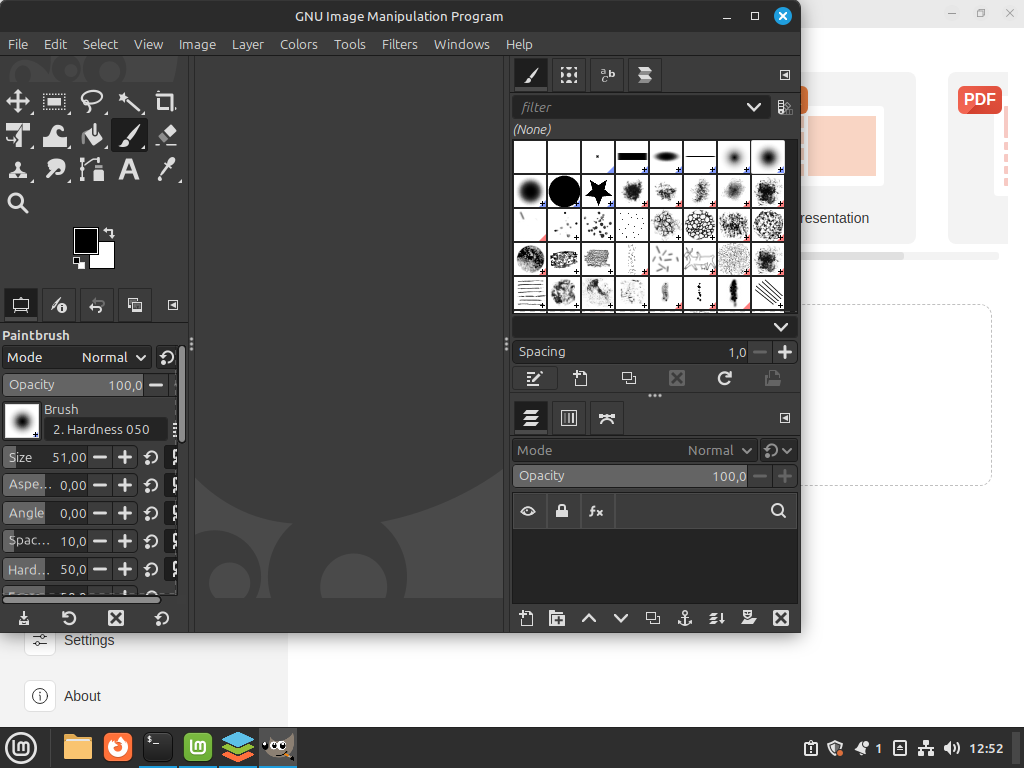Open the Paintbrush Mode dropdown
Image resolution: width=1024 pixels, height=768 pixels.
tap(77, 357)
